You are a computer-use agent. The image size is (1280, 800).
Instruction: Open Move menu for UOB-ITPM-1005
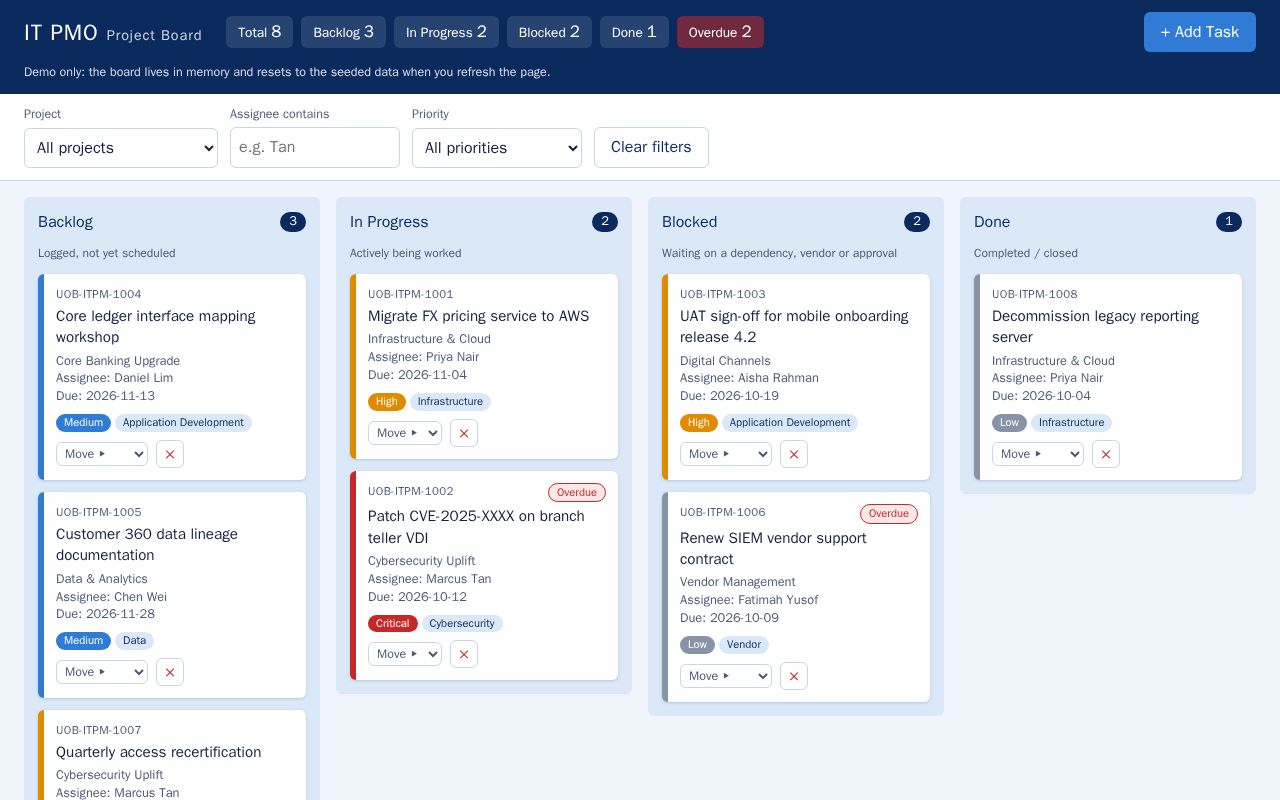(102, 672)
